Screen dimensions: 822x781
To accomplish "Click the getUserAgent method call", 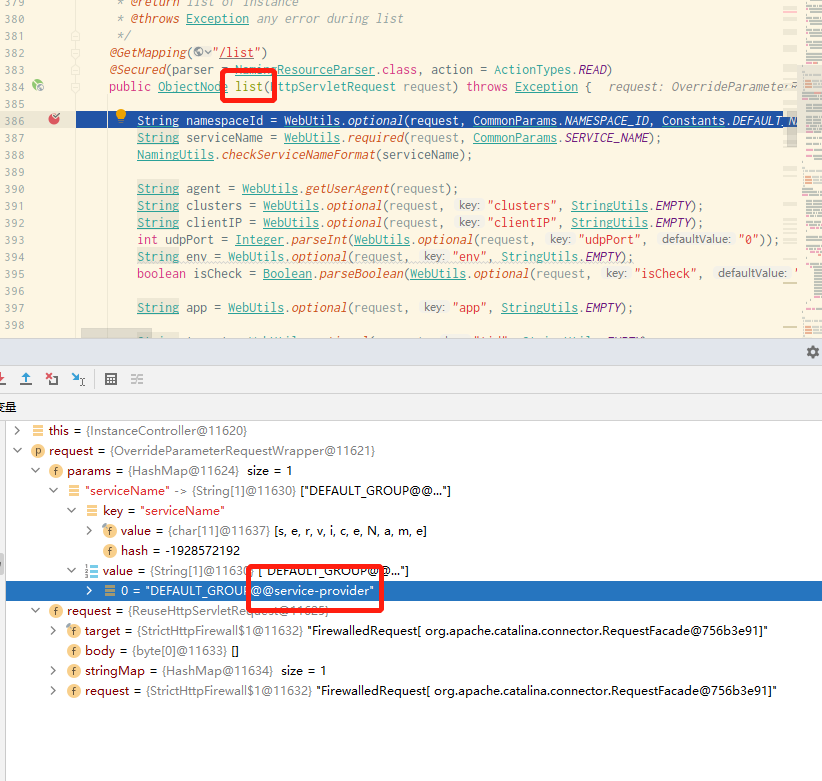I will pos(347,189).
